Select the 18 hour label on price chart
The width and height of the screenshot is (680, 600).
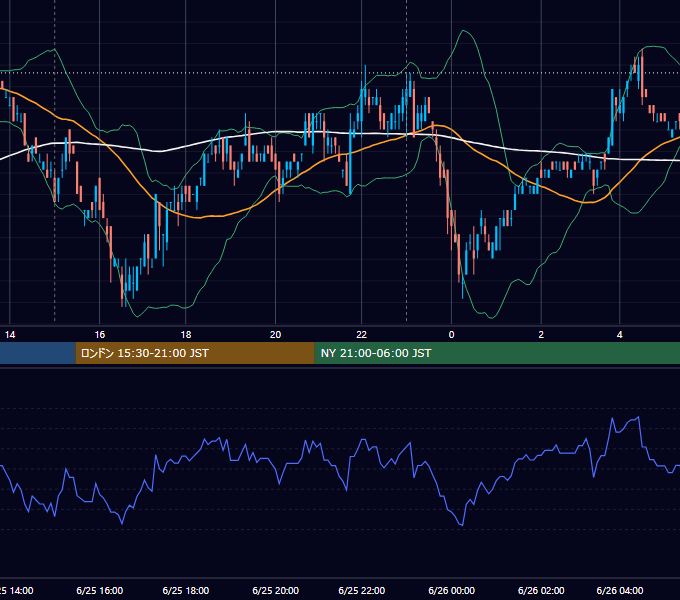(x=186, y=335)
